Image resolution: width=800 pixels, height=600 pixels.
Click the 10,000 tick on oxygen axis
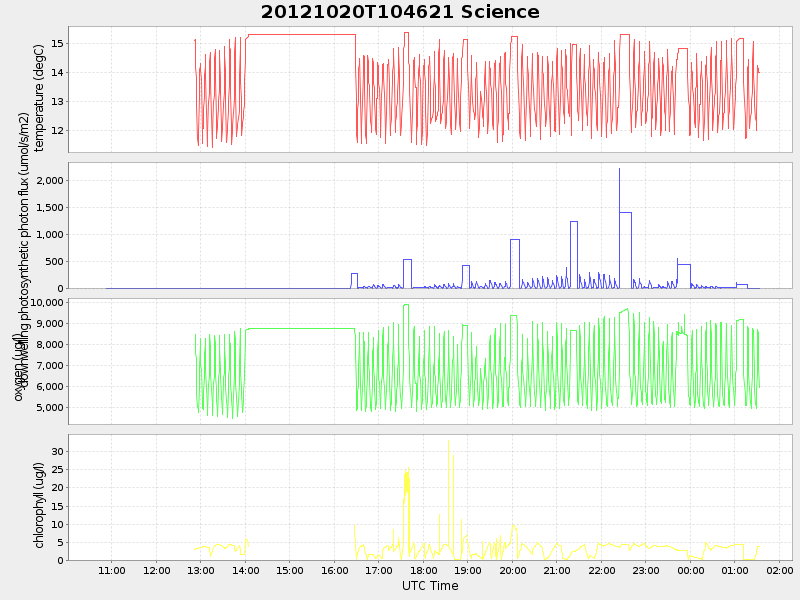(46, 302)
